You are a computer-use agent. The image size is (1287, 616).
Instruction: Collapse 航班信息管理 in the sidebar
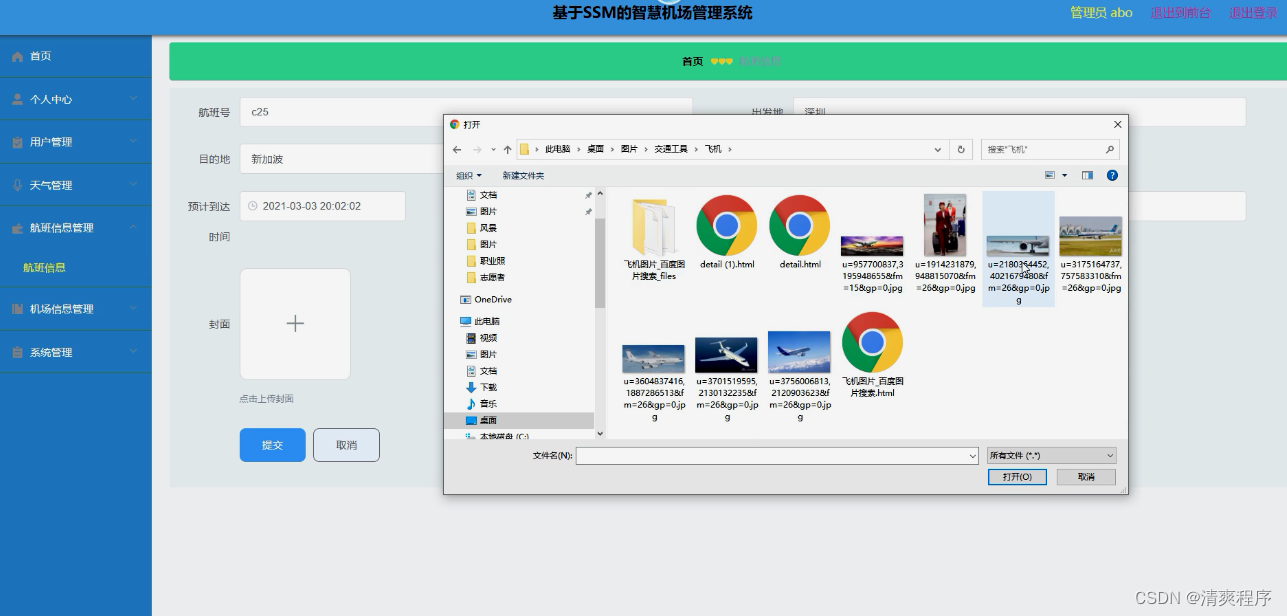click(76, 228)
